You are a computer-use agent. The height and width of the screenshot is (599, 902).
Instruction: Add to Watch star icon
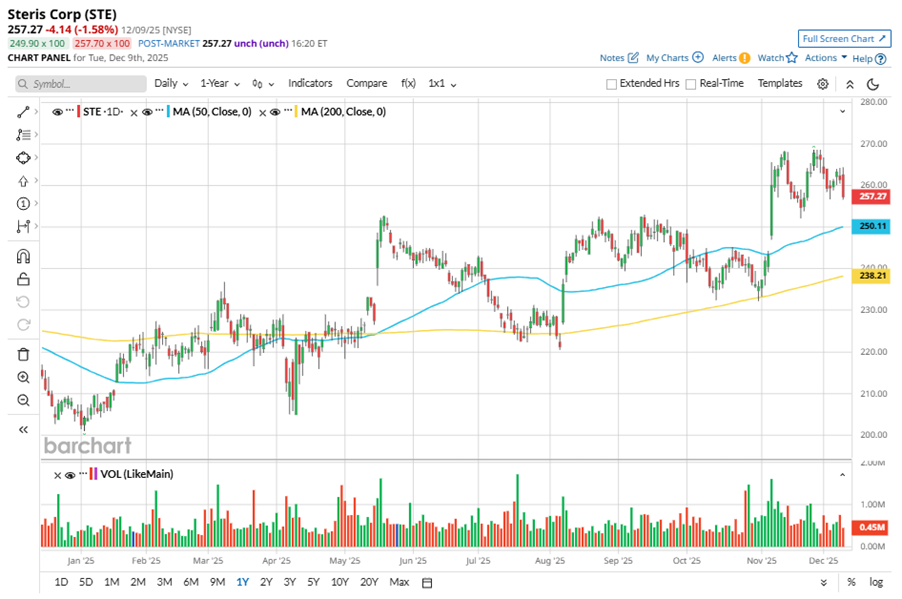click(x=792, y=57)
